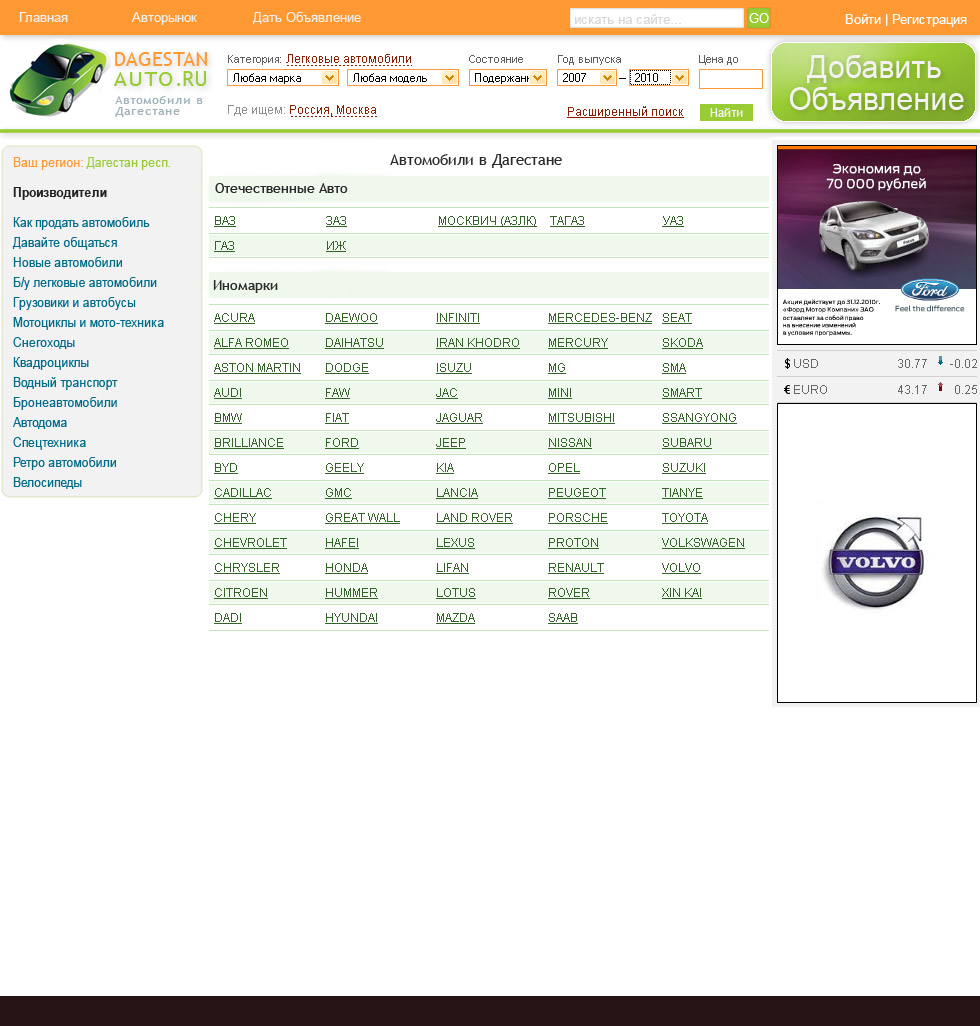Select Снегоходы in sidebar
This screenshot has height=1026, width=980.
[44, 343]
